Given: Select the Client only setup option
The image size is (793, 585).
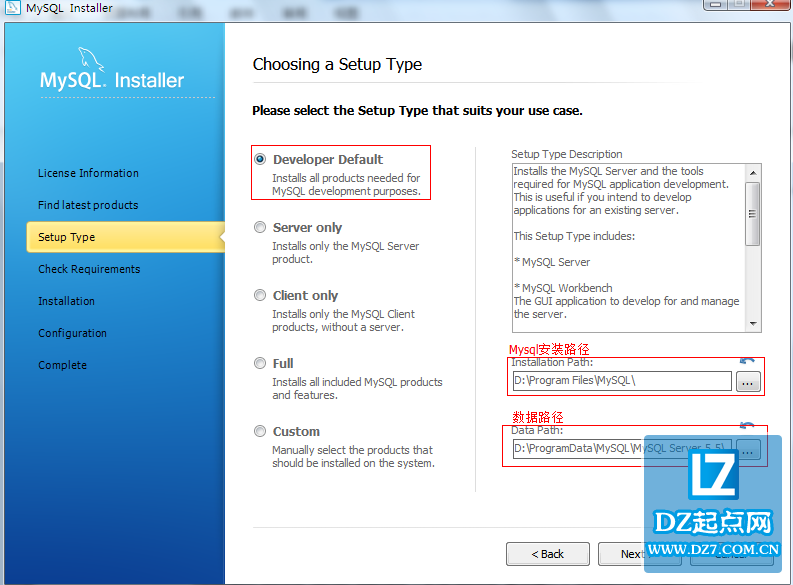Looking at the screenshot, I should pyautogui.click(x=260, y=295).
